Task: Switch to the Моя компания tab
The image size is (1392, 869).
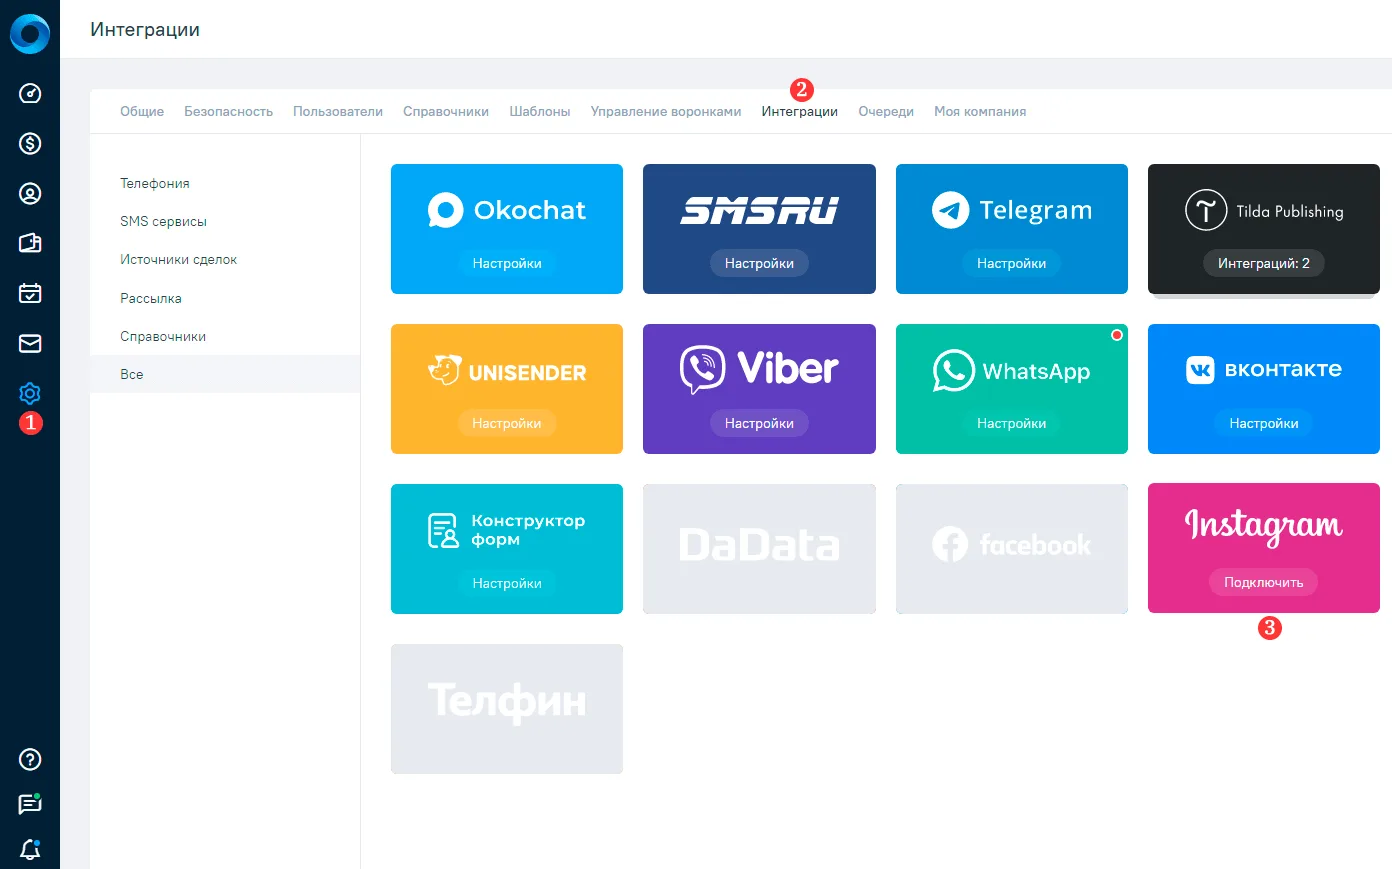Action: 980,111
